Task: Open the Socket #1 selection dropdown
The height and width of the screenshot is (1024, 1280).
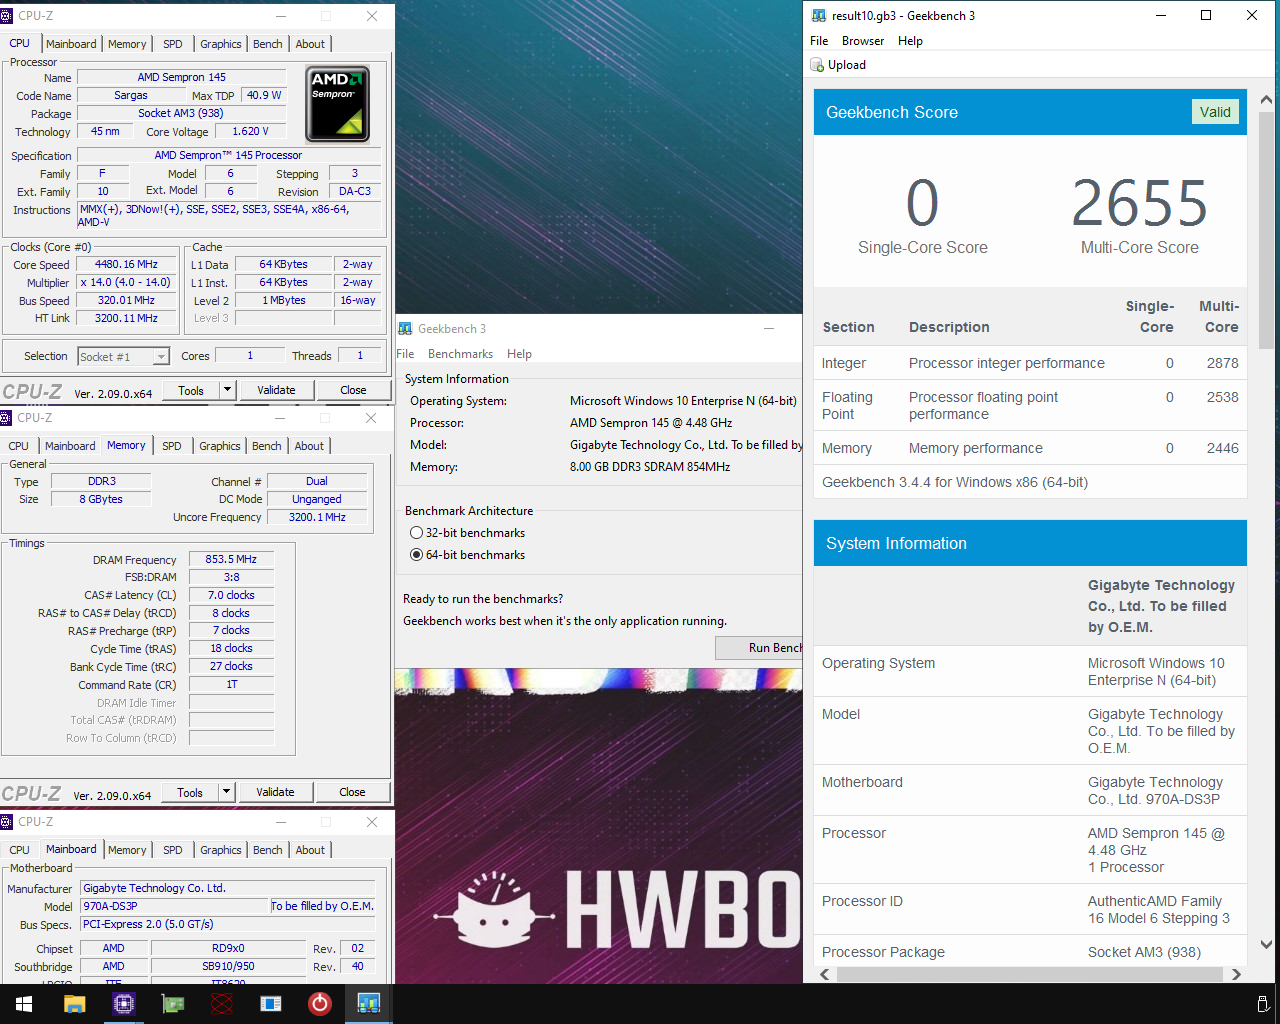Action: [x=160, y=357]
